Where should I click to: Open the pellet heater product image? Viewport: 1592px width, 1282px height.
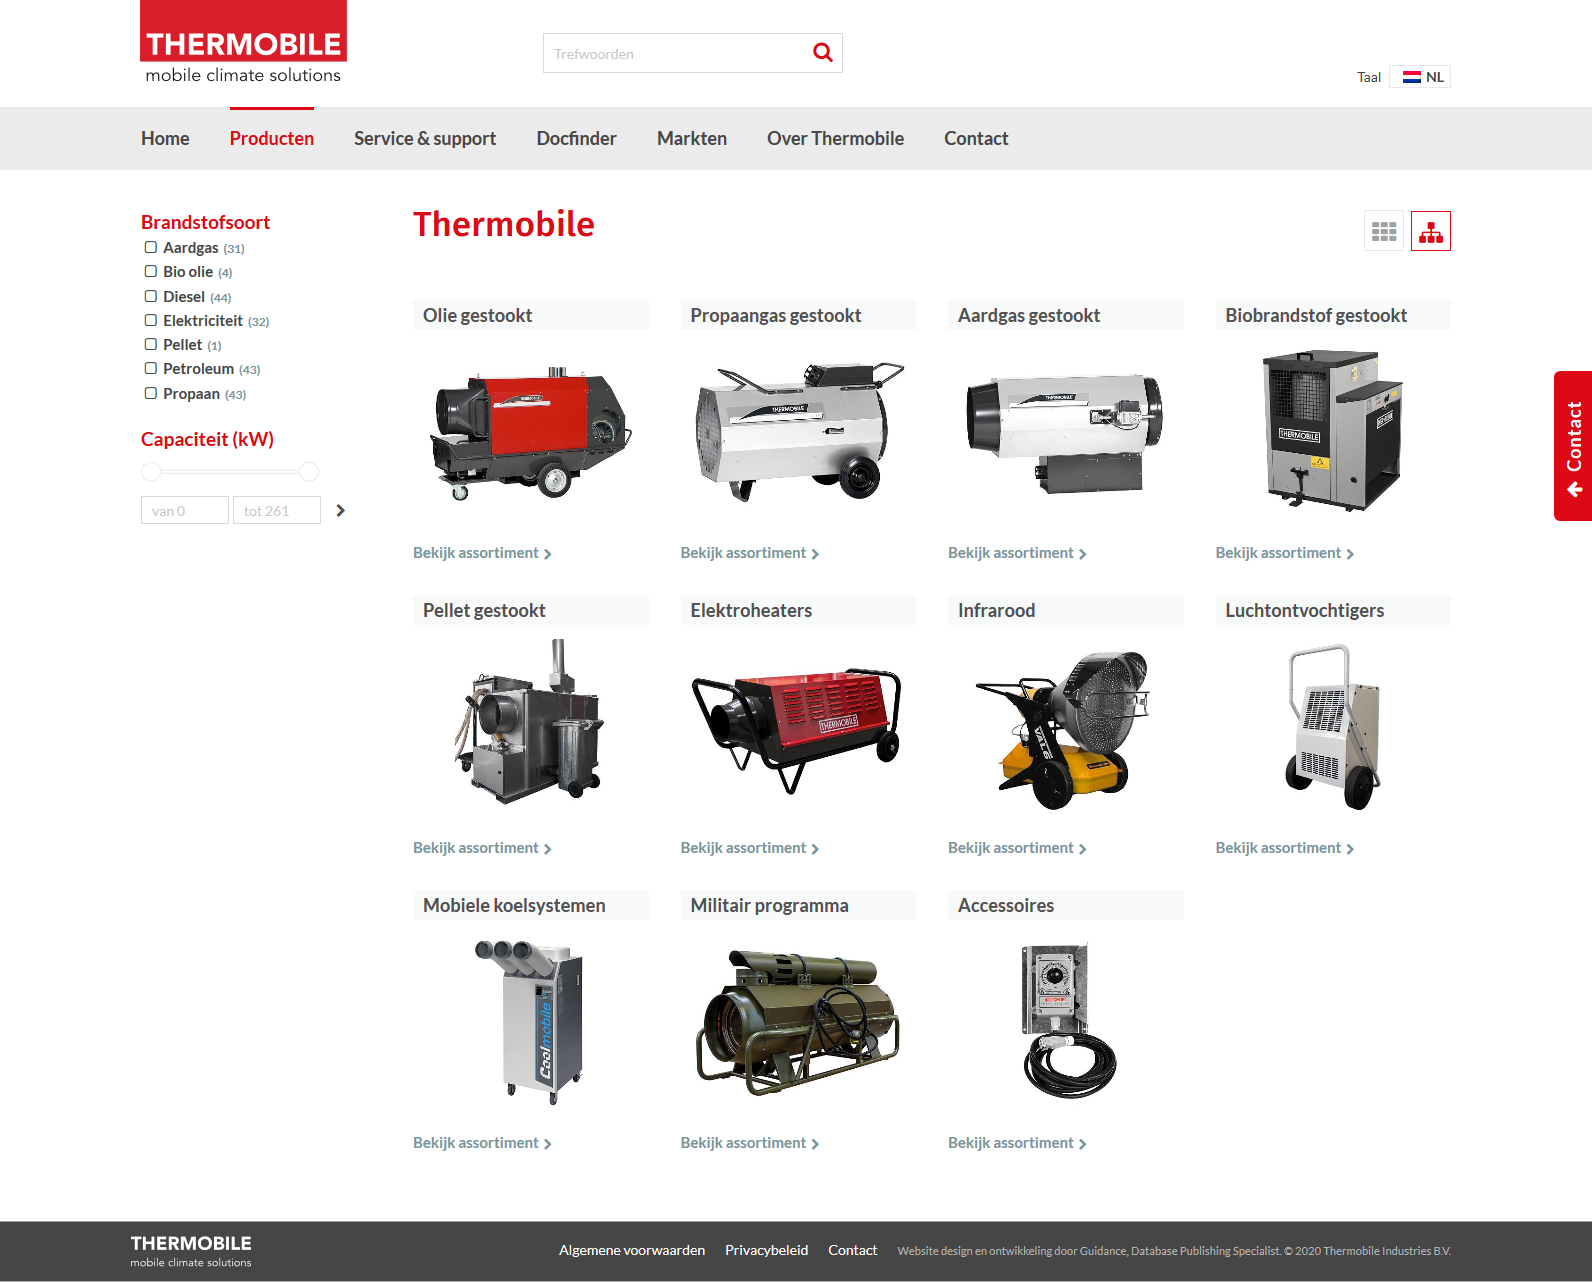[x=531, y=722]
